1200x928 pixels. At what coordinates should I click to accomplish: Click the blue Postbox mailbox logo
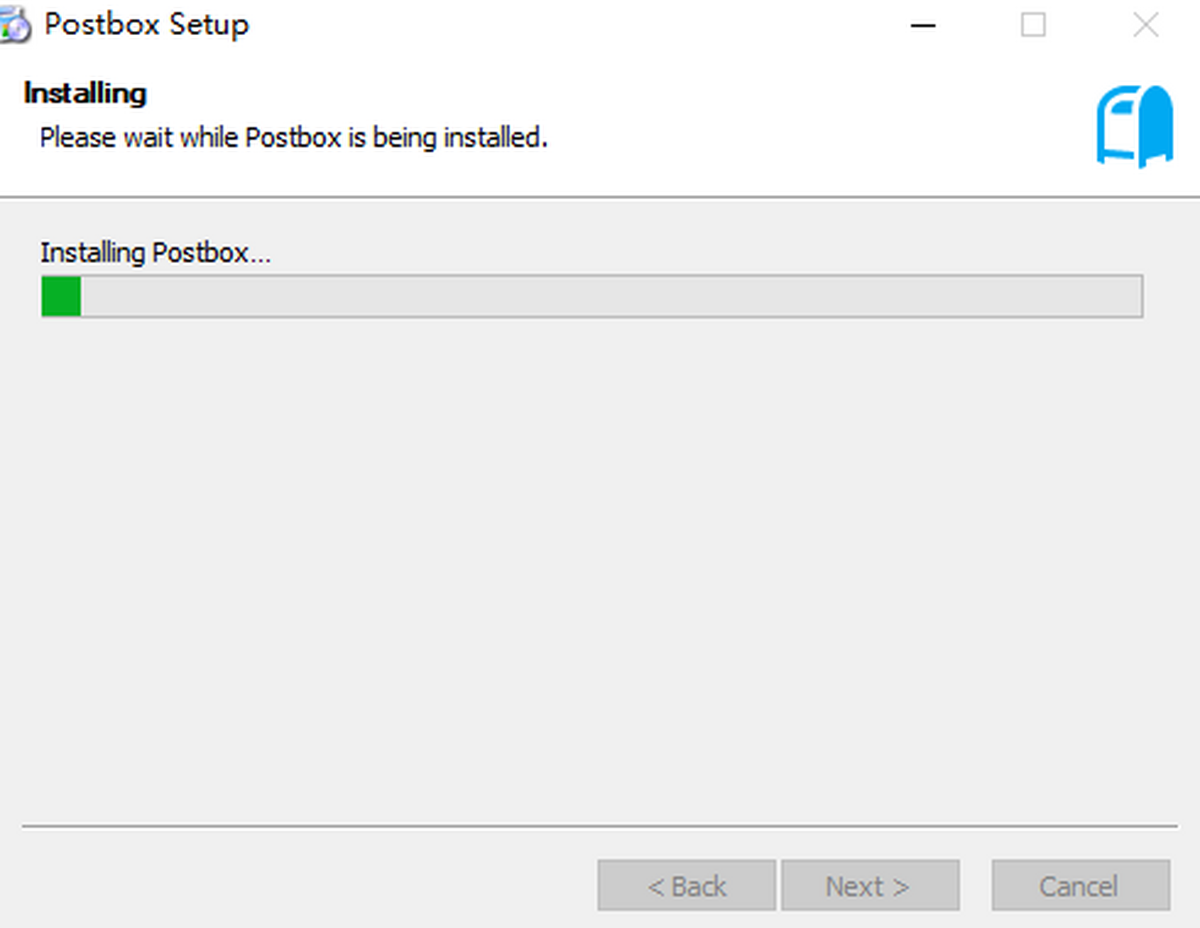(x=1134, y=126)
